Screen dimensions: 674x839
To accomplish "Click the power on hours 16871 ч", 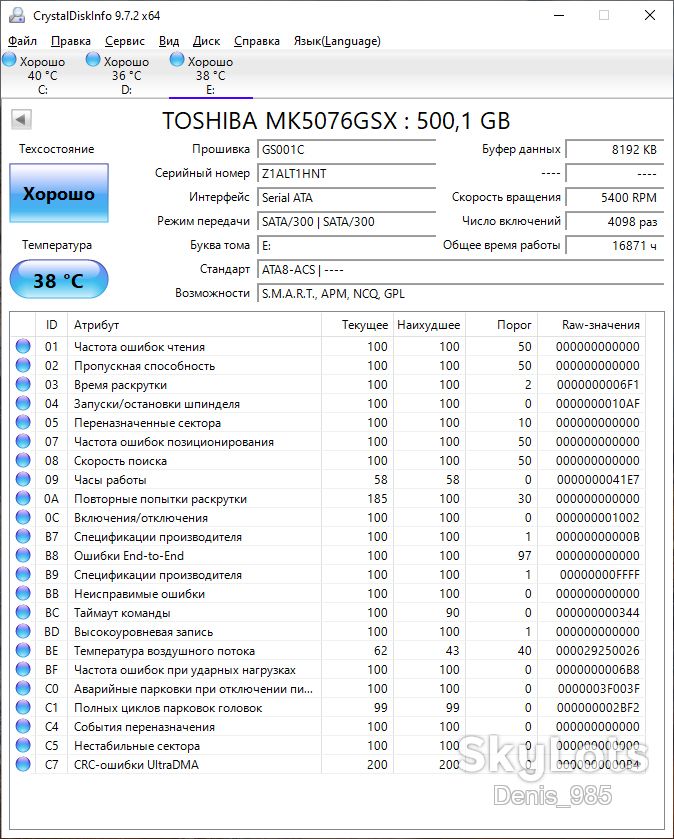I will [615, 246].
